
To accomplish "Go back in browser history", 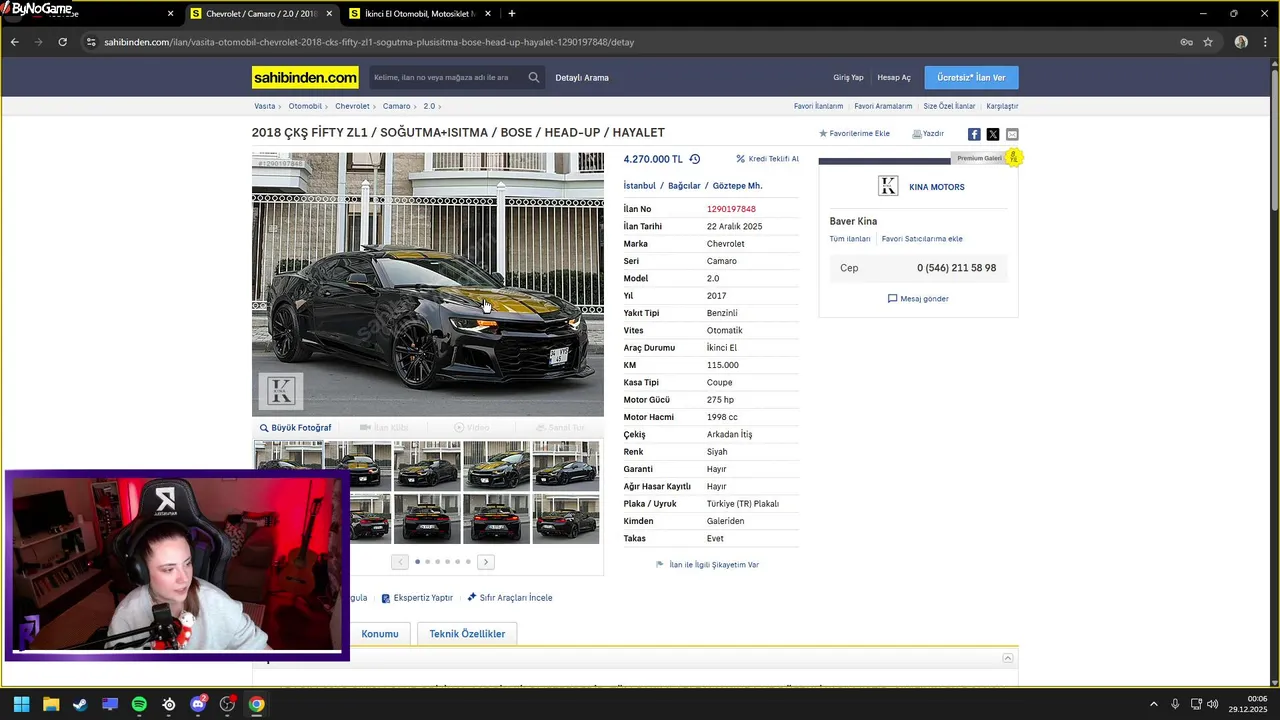I will coord(14,42).
